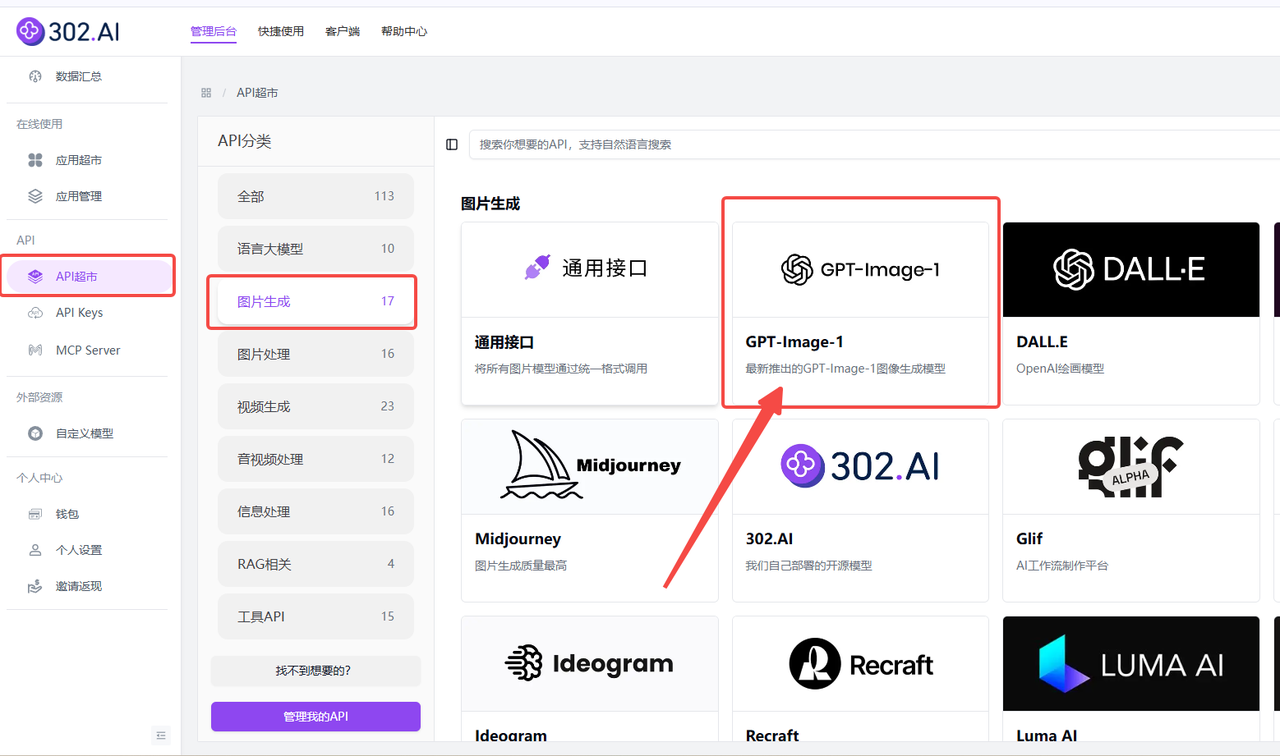Click the OpenAI绘画模型 description

(1060, 368)
